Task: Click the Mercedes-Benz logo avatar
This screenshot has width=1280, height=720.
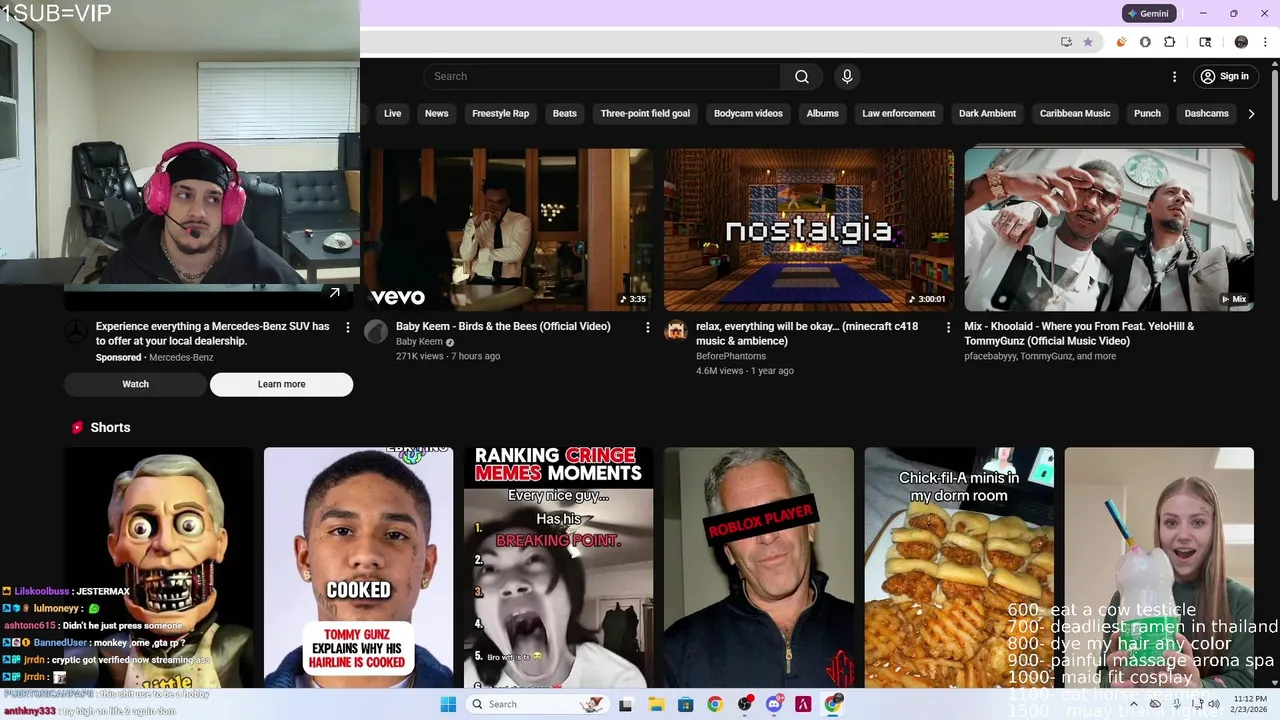Action: [76, 332]
